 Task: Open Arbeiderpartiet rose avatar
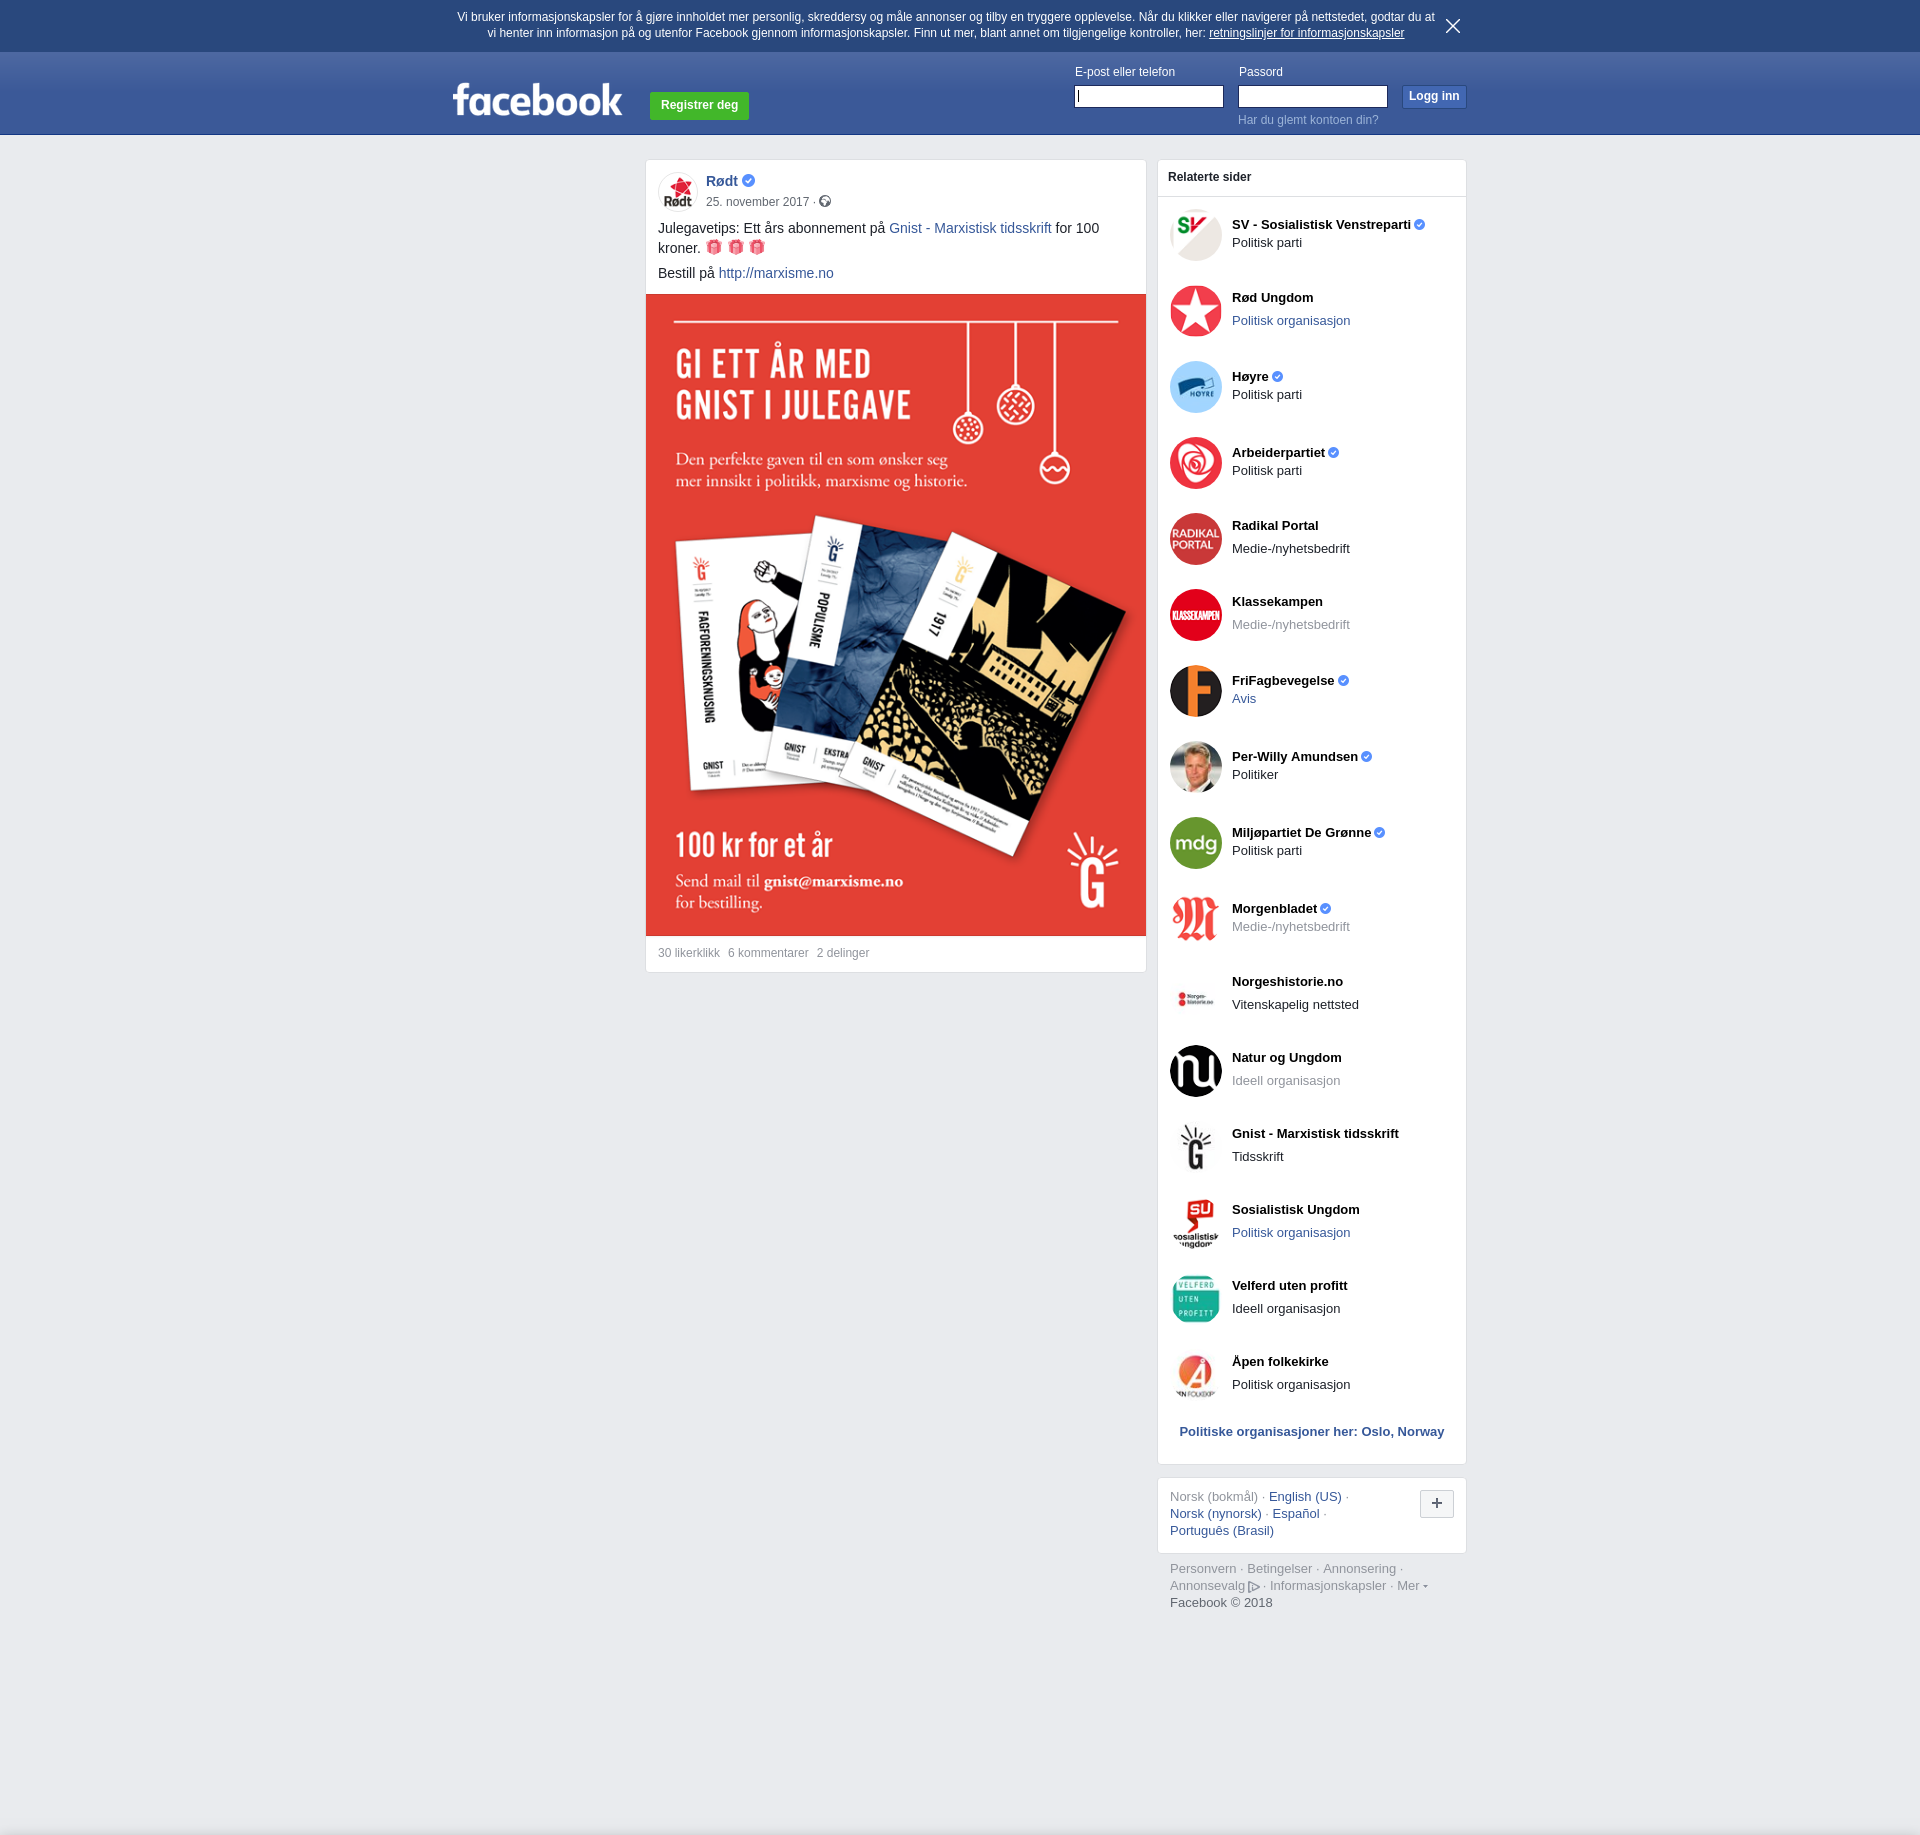click(x=1196, y=463)
